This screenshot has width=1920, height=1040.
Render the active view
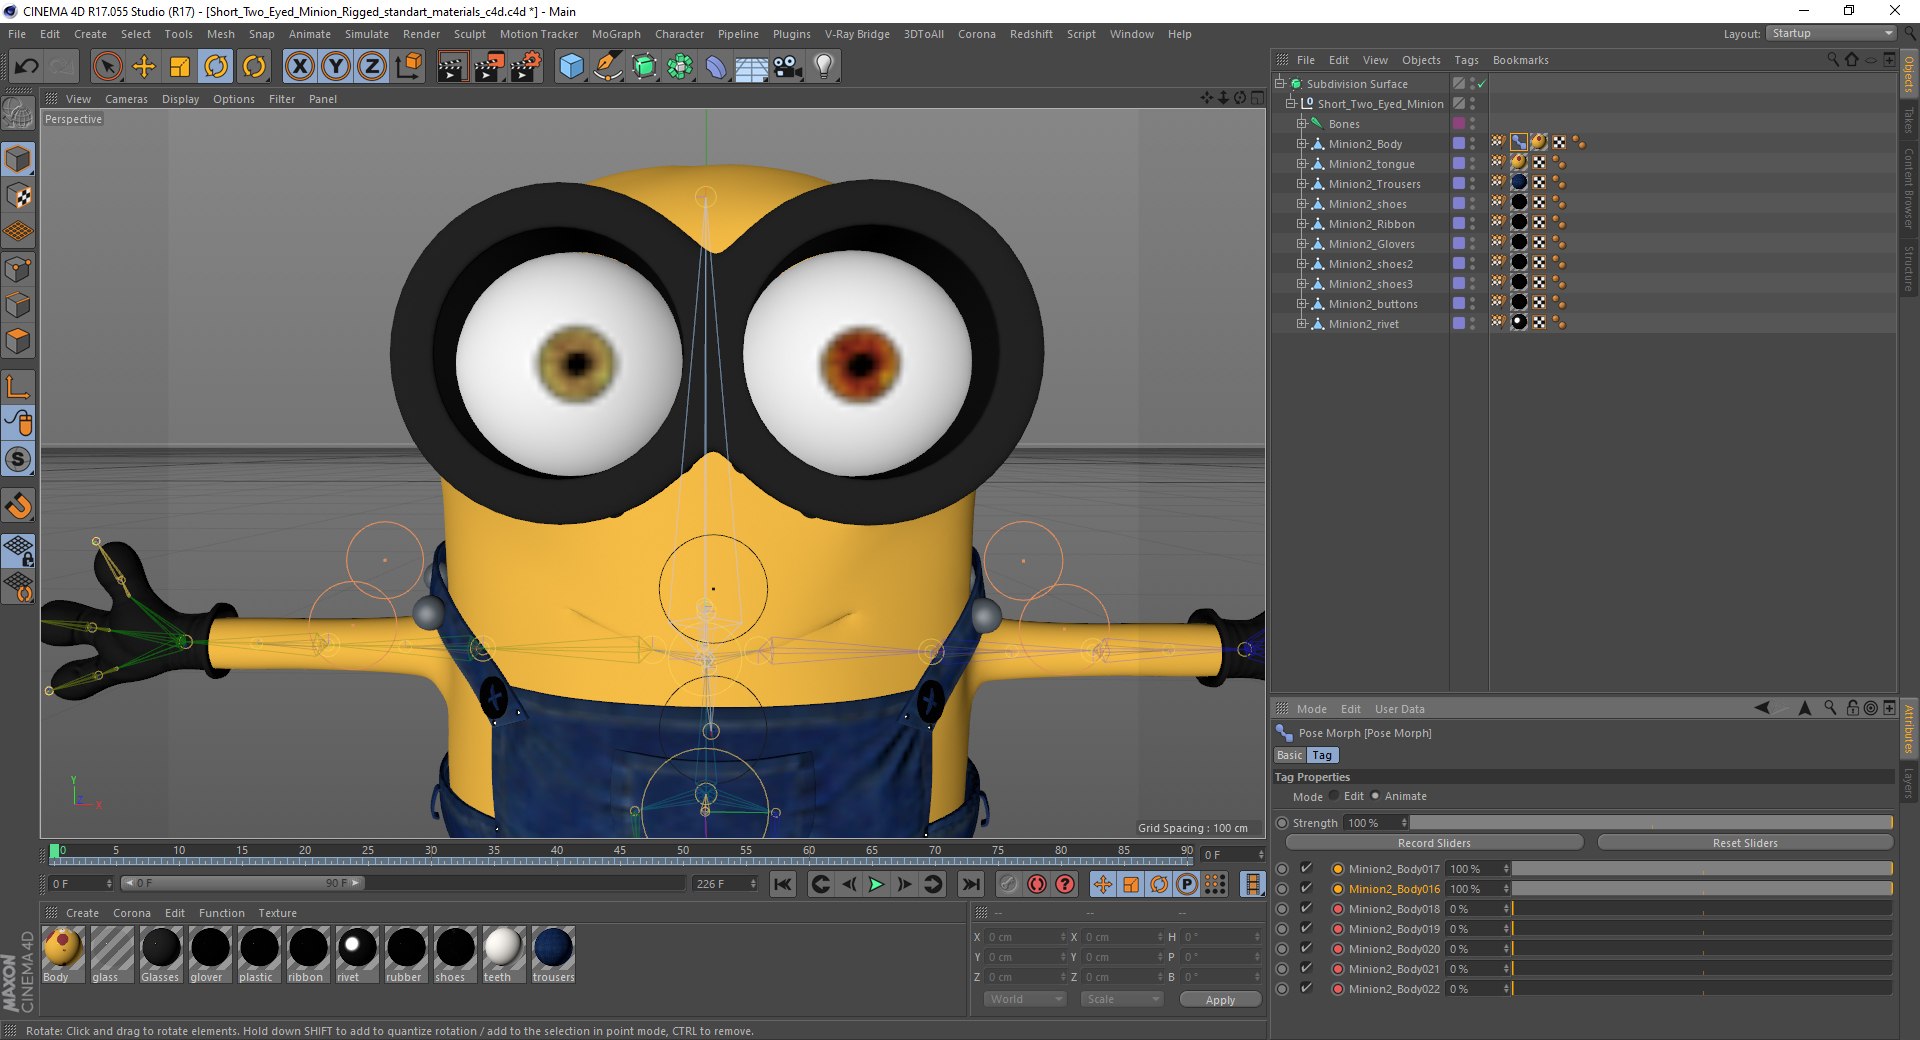(452, 67)
